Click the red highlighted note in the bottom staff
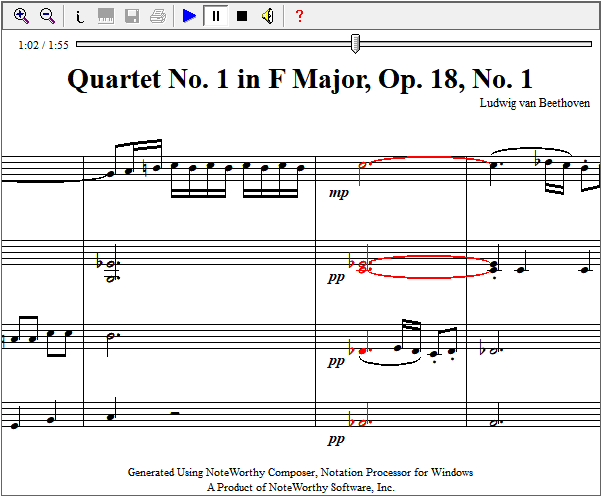602x497 pixels. (362, 423)
